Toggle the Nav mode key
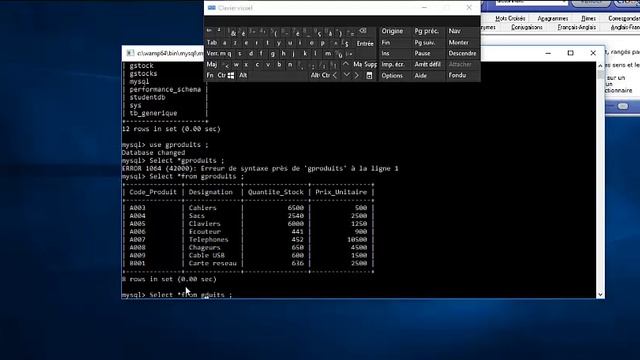Screen dimensions: 640x360 click(454, 31)
